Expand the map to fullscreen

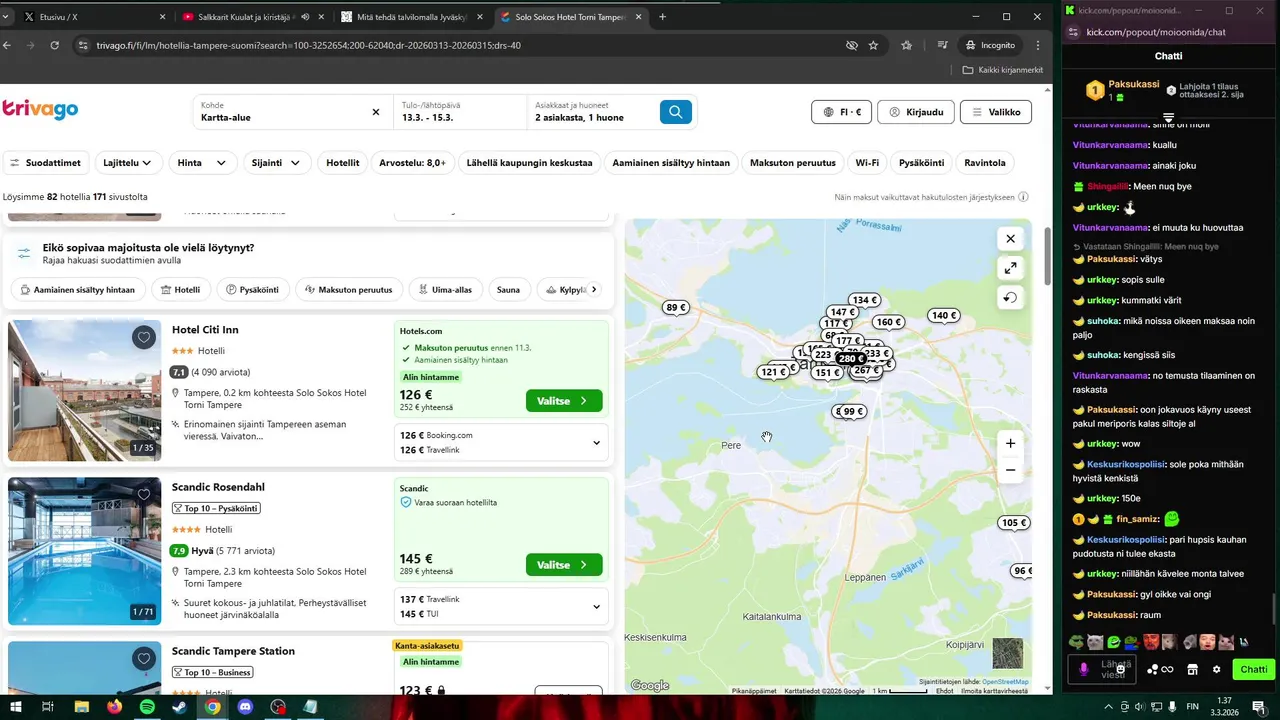point(1010,268)
